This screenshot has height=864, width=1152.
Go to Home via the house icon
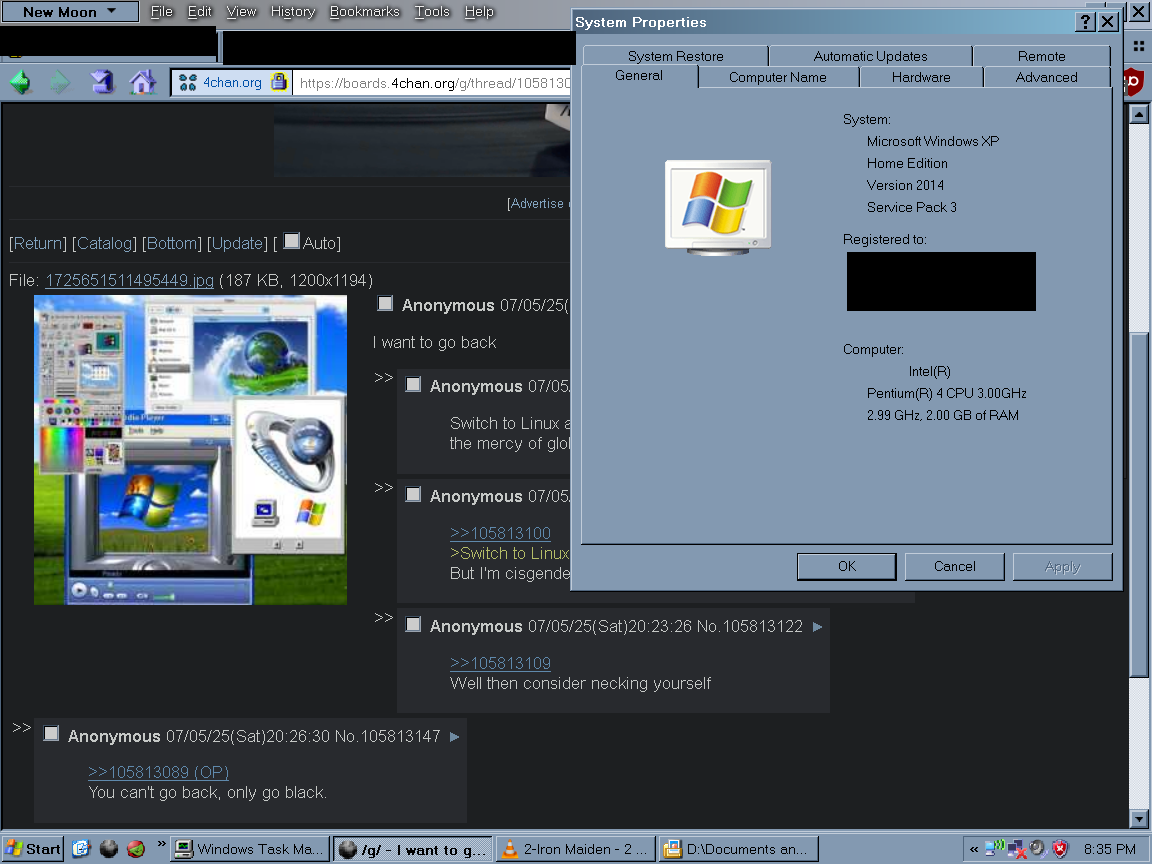point(143,82)
